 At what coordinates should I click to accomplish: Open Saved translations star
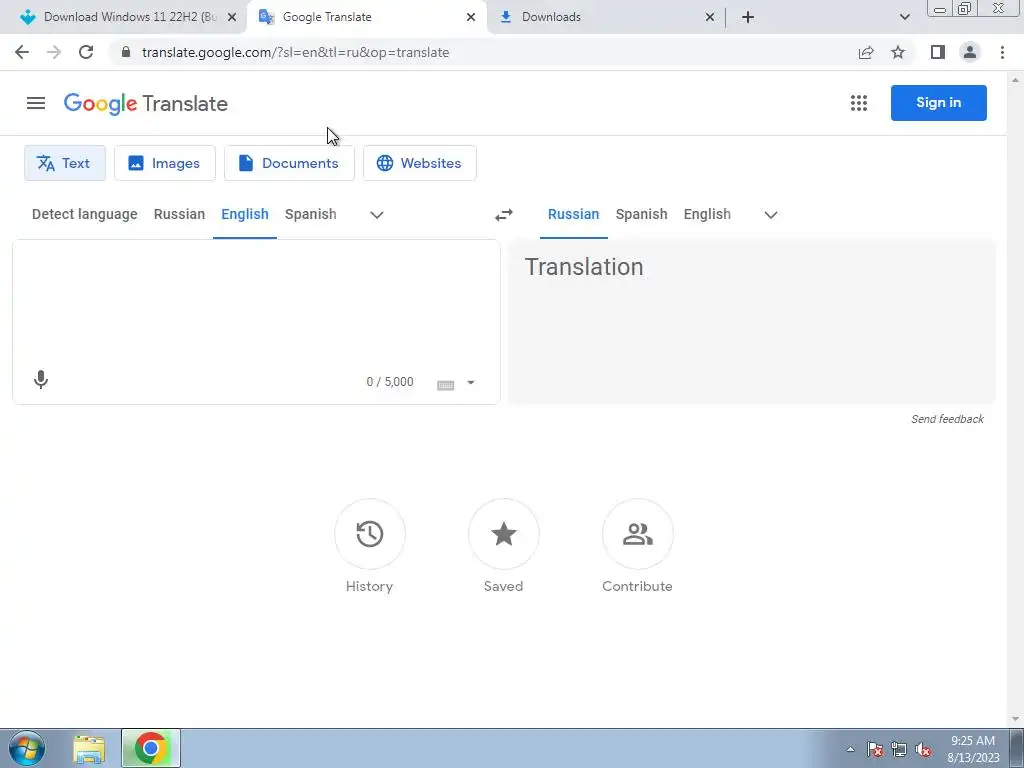coord(504,534)
